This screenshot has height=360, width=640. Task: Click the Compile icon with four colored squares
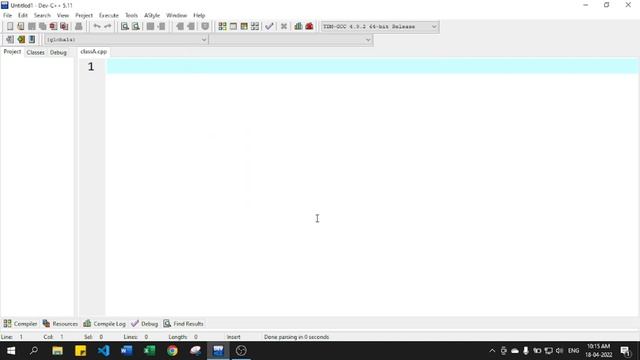click(222, 27)
